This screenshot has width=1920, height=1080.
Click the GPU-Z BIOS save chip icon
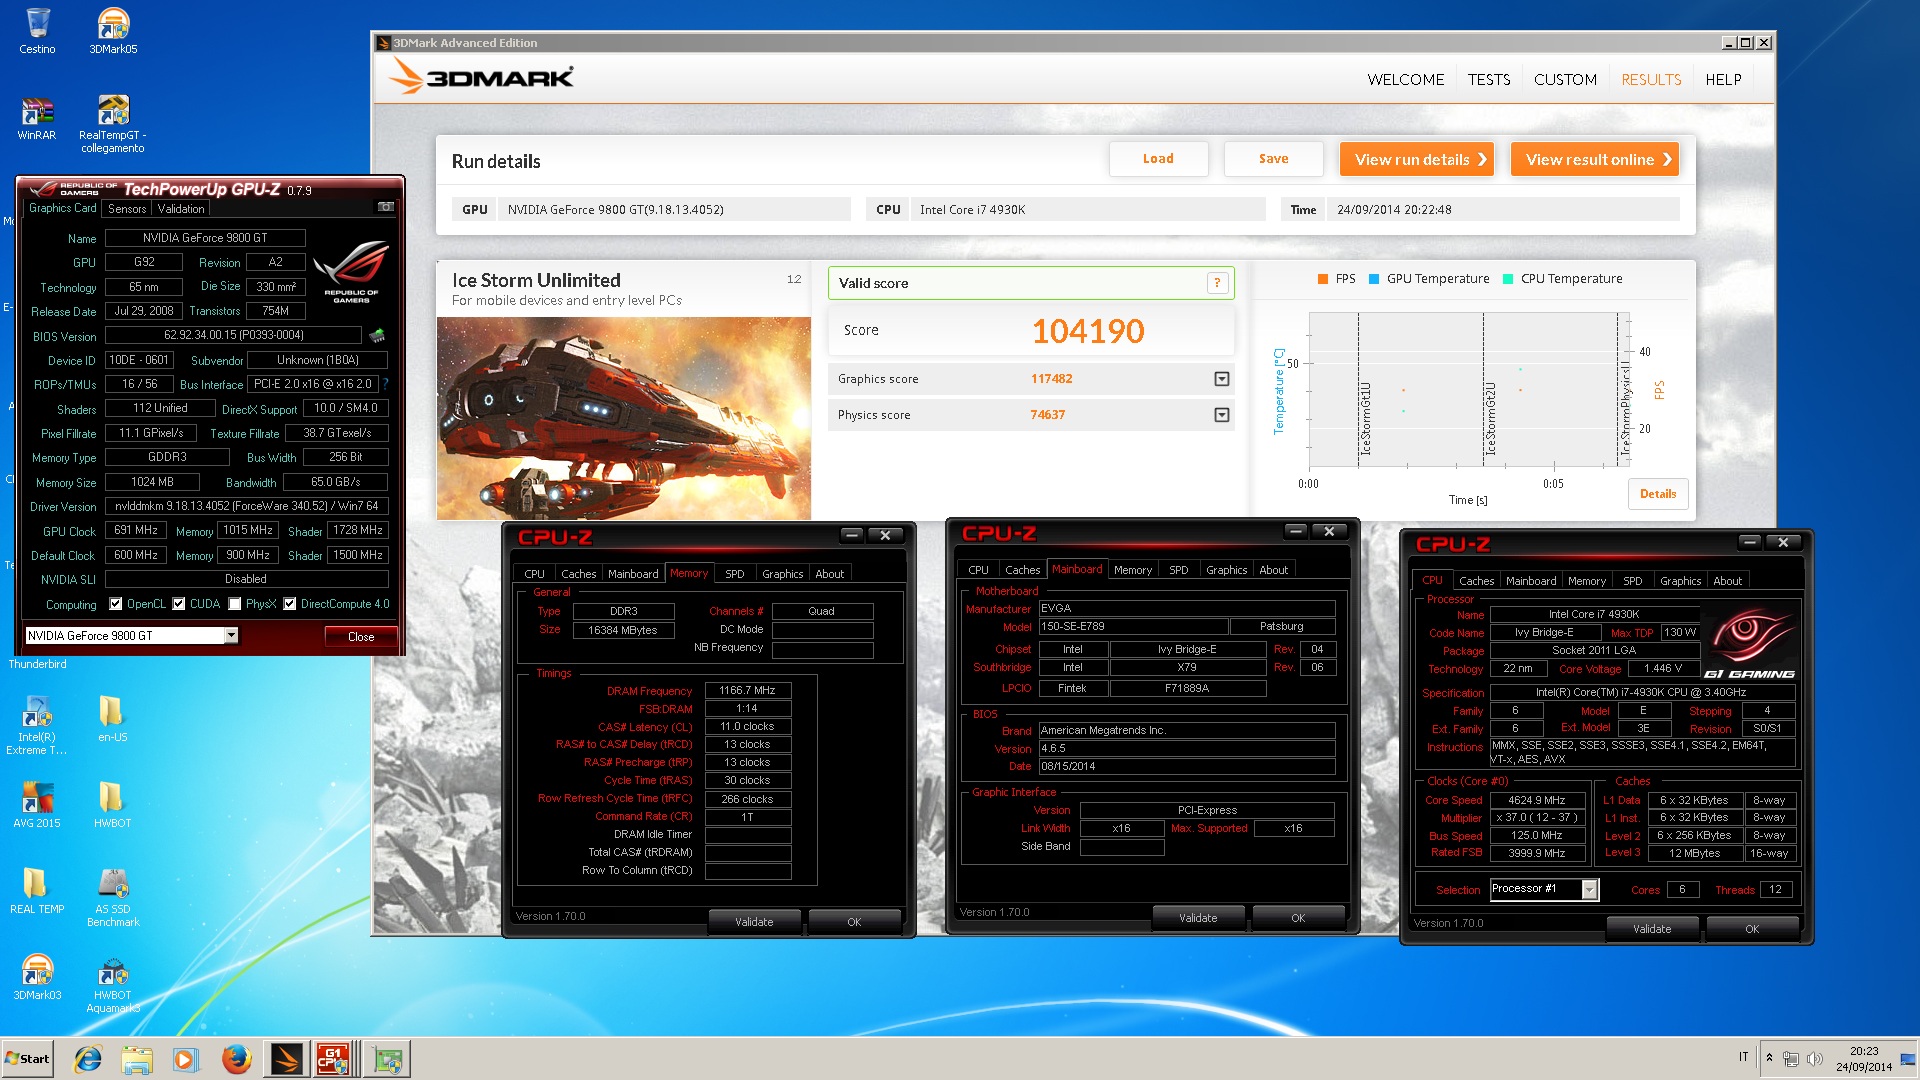(377, 335)
